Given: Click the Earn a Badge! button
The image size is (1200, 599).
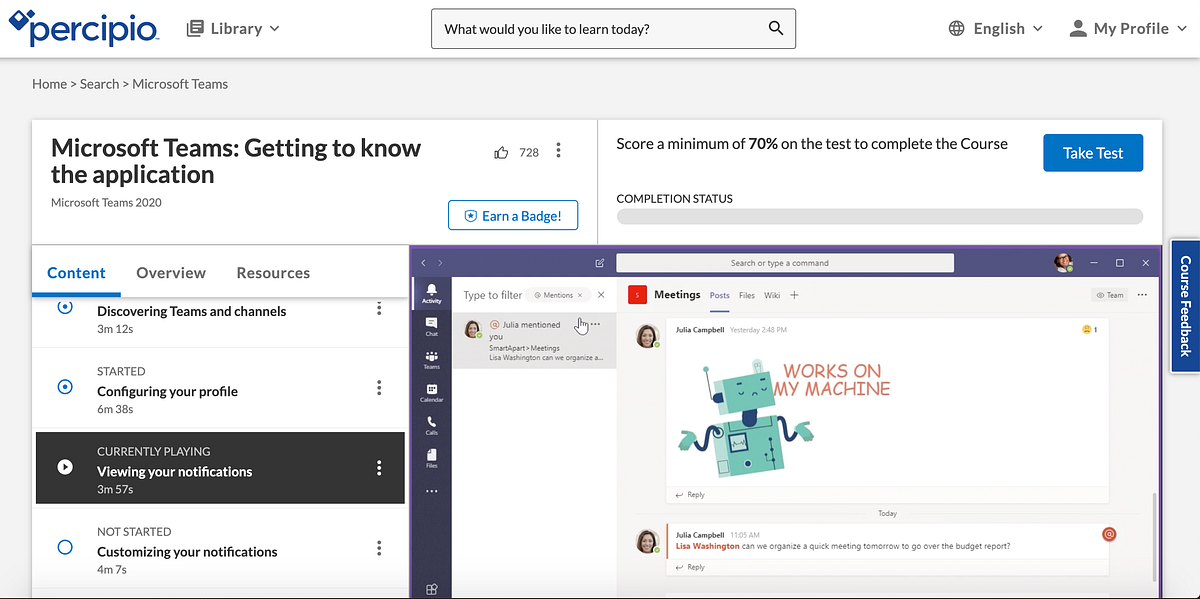Looking at the screenshot, I should [513, 215].
